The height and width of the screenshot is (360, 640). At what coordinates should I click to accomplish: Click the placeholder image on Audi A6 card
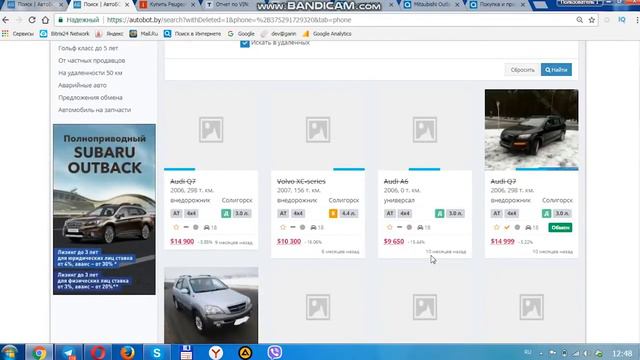424,130
